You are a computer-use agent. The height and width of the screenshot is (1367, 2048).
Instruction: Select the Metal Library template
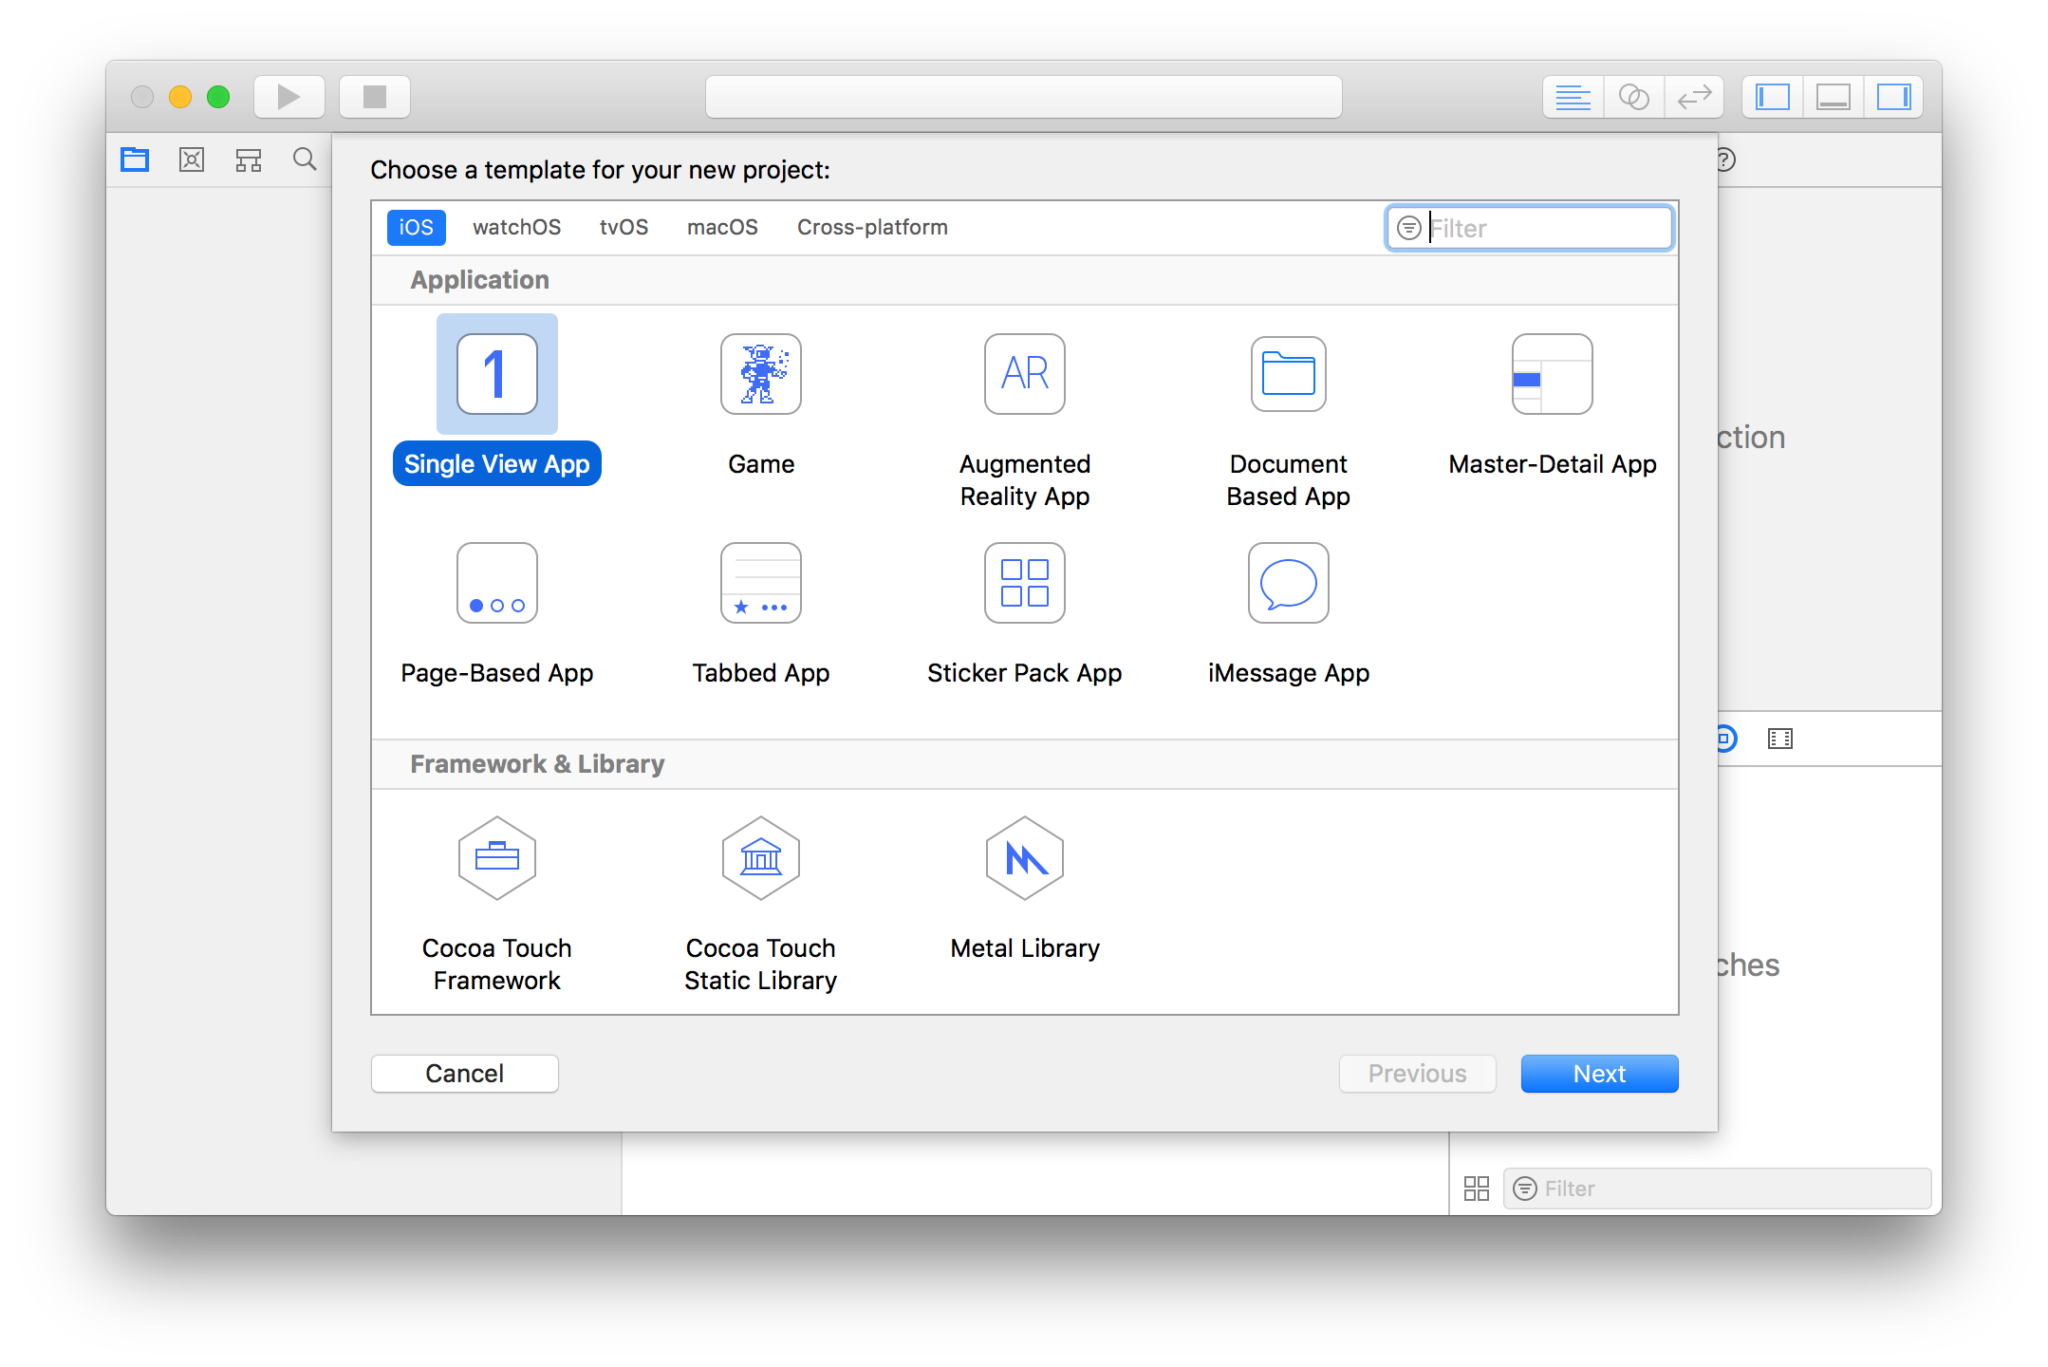coord(1024,858)
